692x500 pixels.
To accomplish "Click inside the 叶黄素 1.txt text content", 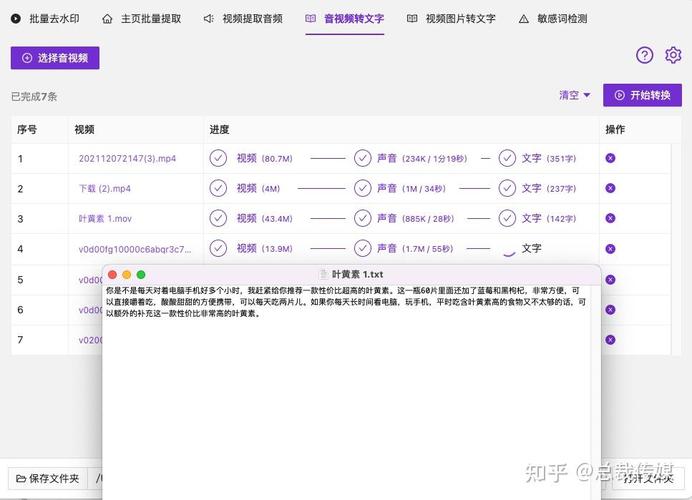I will click(x=346, y=302).
